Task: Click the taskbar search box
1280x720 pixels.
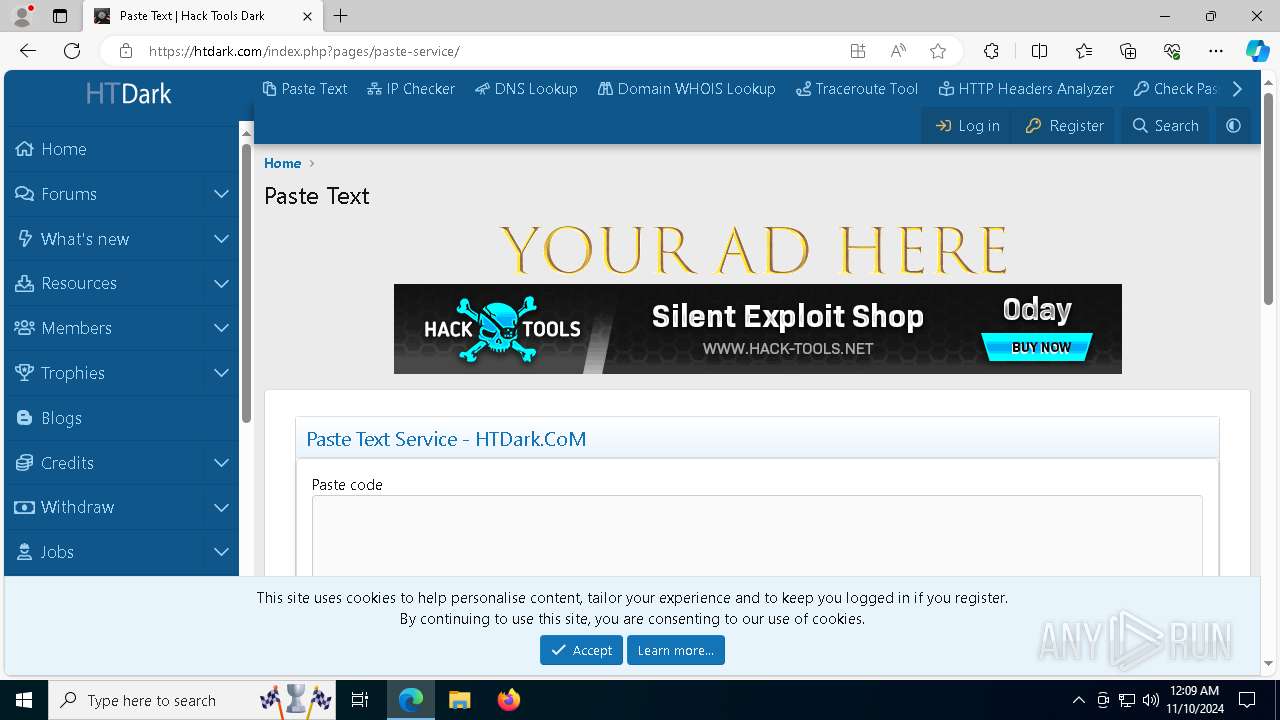Action: click(192, 700)
